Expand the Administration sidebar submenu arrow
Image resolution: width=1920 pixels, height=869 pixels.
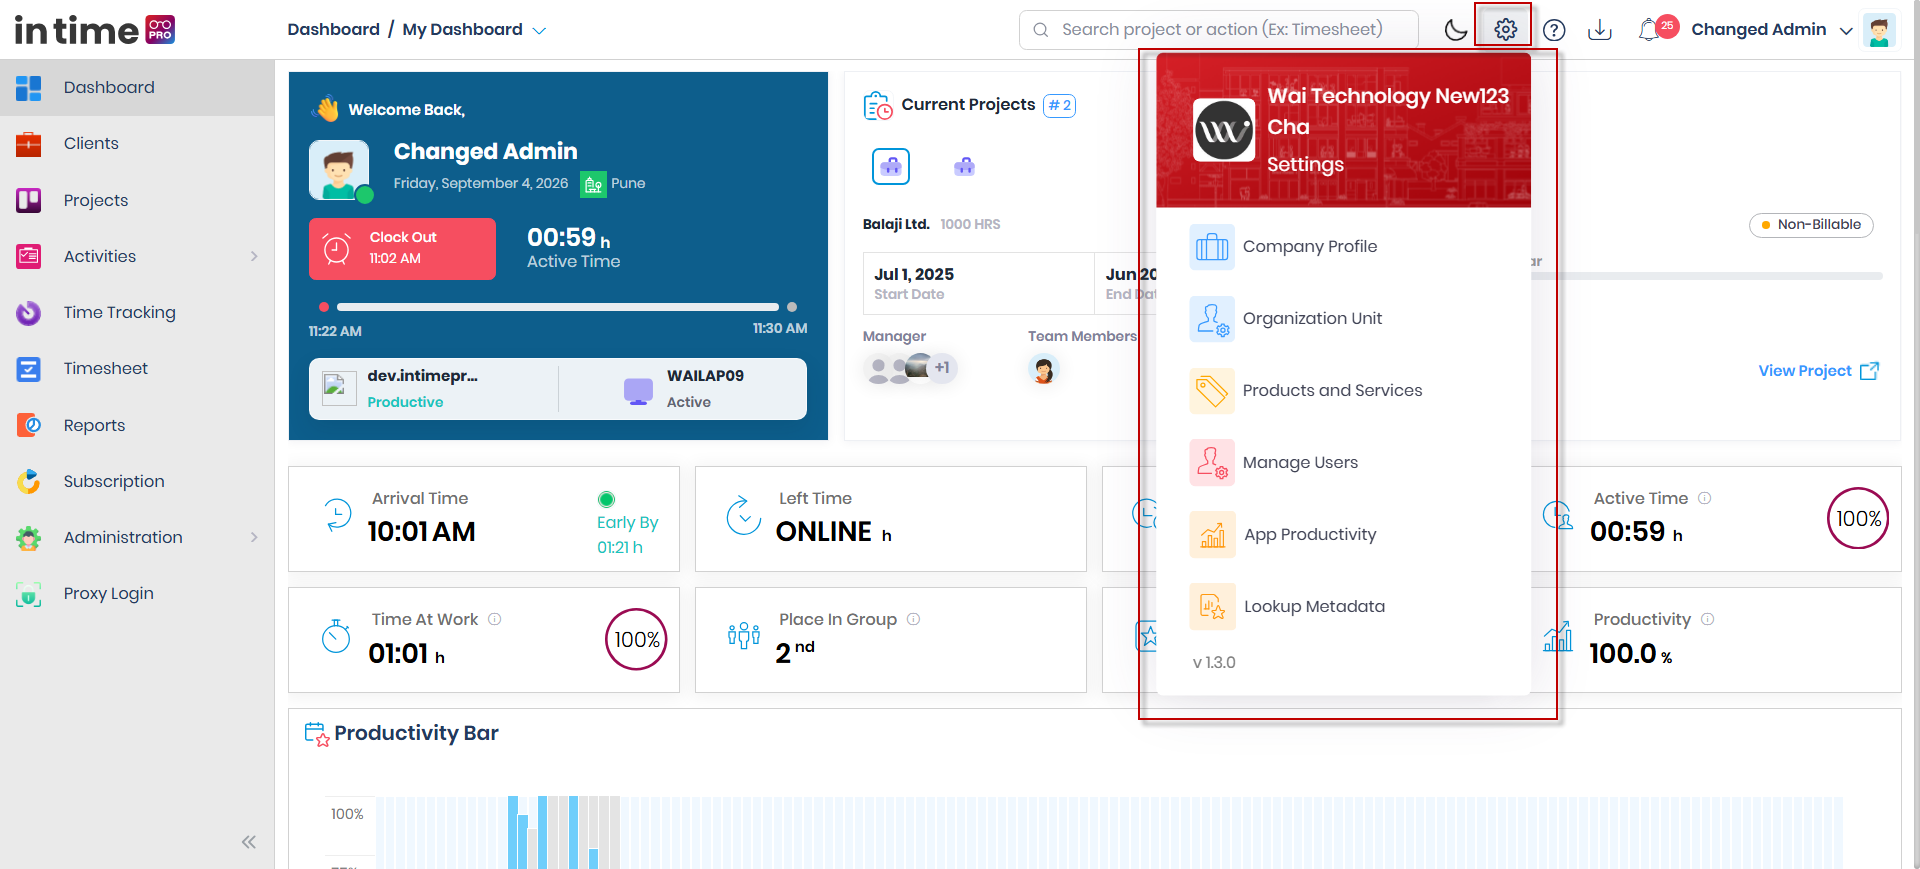tap(254, 537)
